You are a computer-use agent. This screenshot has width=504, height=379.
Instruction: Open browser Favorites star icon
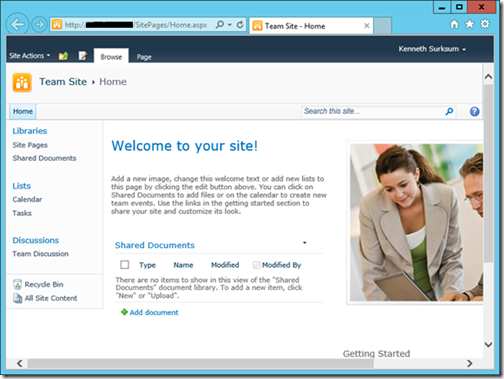point(469,24)
